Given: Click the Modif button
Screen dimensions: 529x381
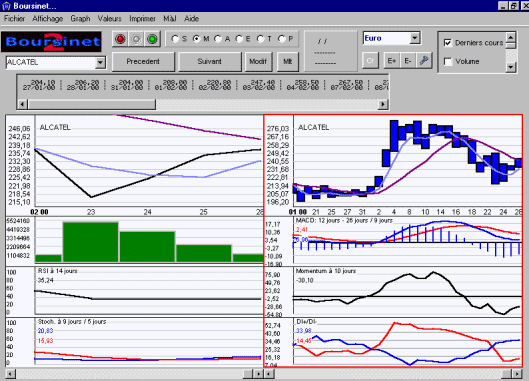Looking at the screenshot, I should point(258,61).
